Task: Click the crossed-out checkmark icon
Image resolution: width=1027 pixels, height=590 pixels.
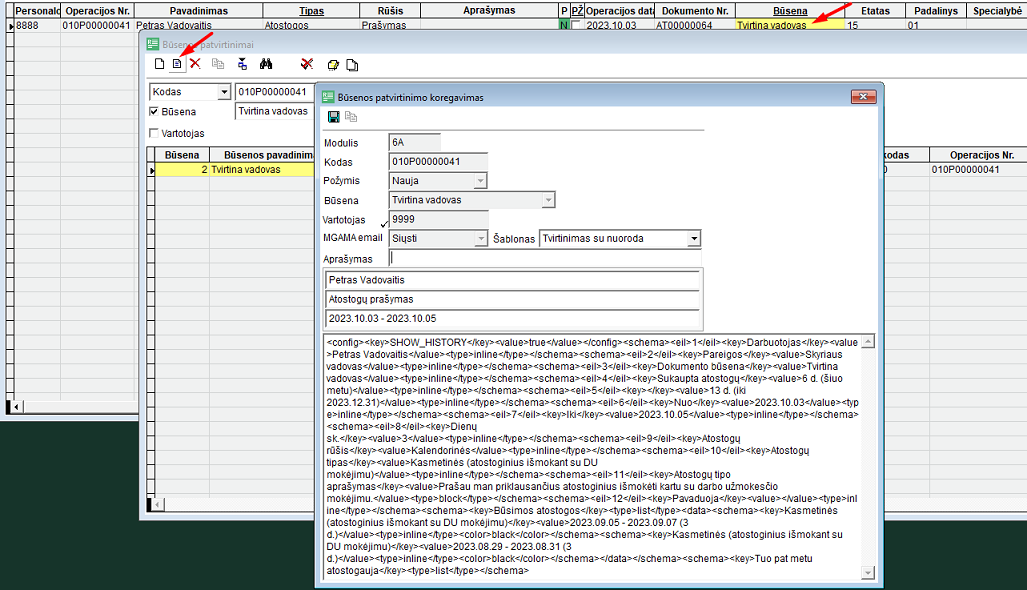Action: pos(307,64)
